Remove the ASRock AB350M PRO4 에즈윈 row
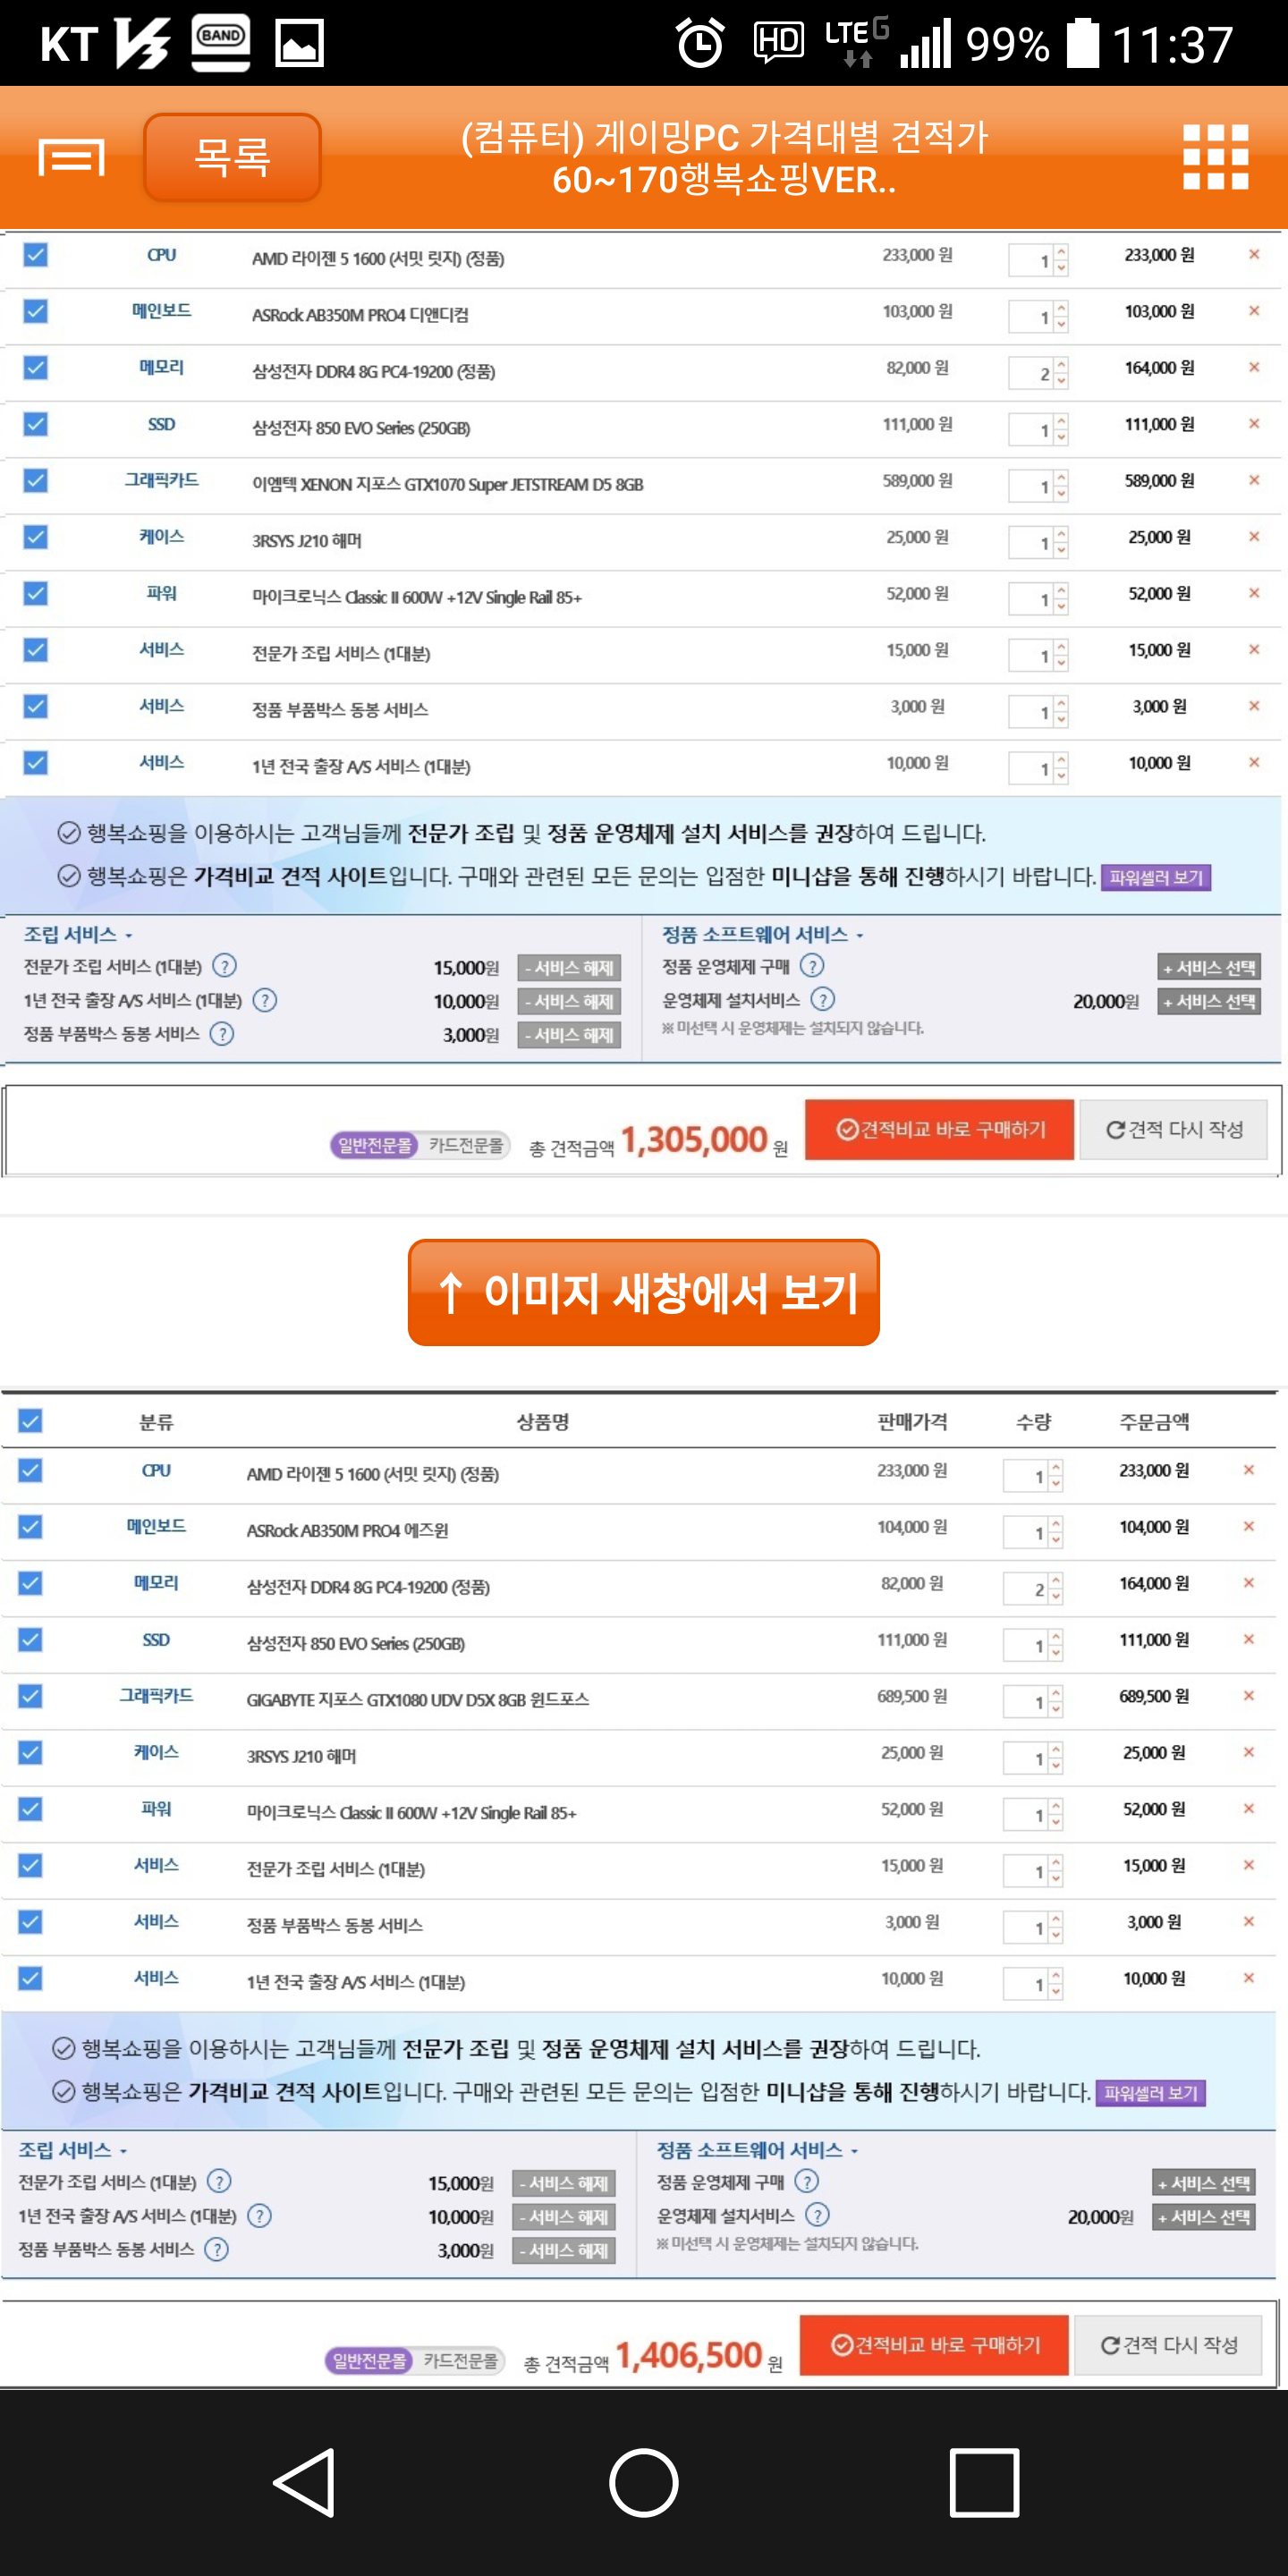The width and height of the screenshot is (1288, 2576). coord(1248,1526)
